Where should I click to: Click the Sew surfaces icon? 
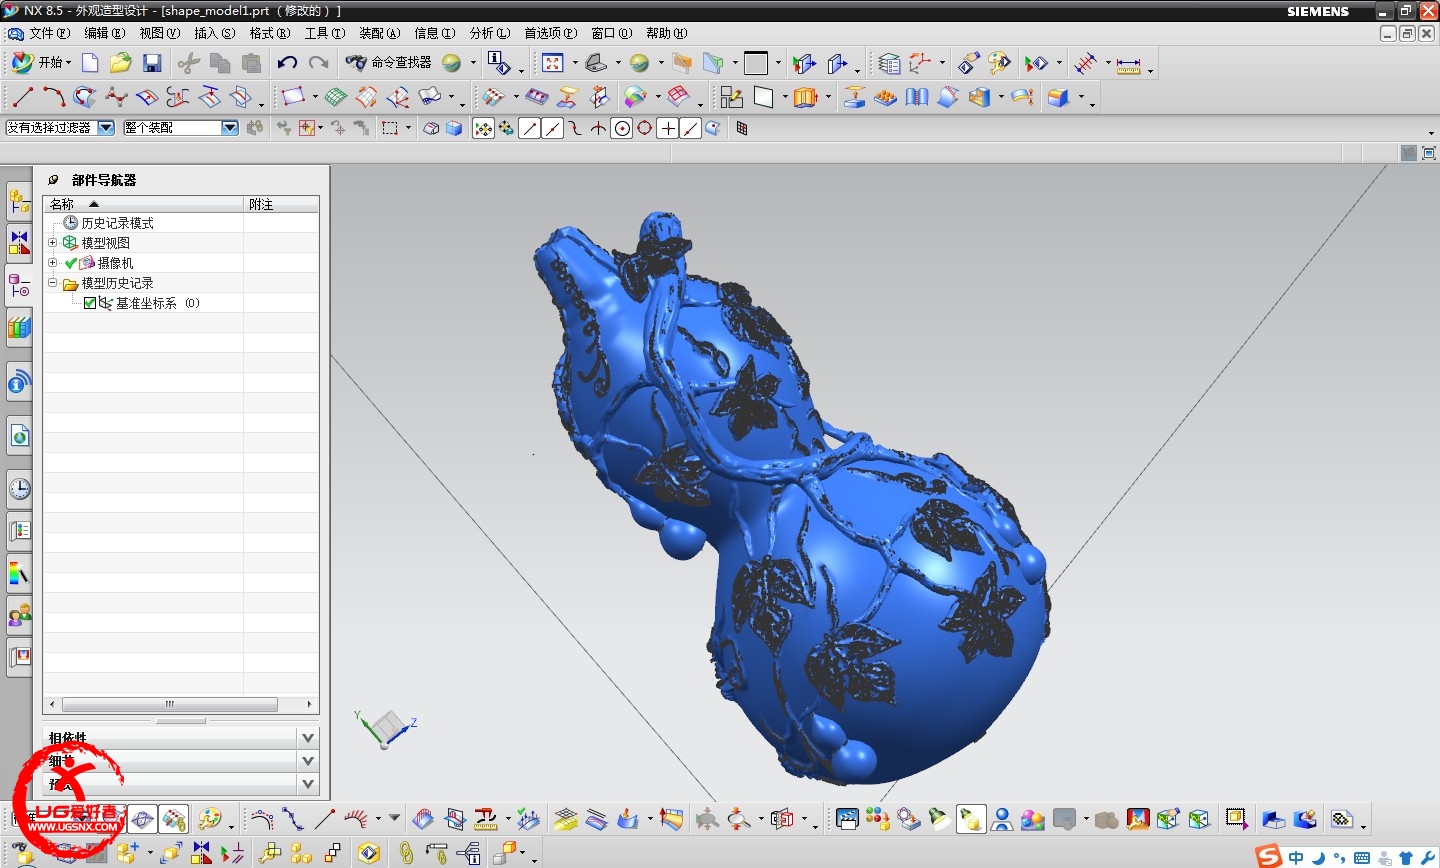click(917, 97)
